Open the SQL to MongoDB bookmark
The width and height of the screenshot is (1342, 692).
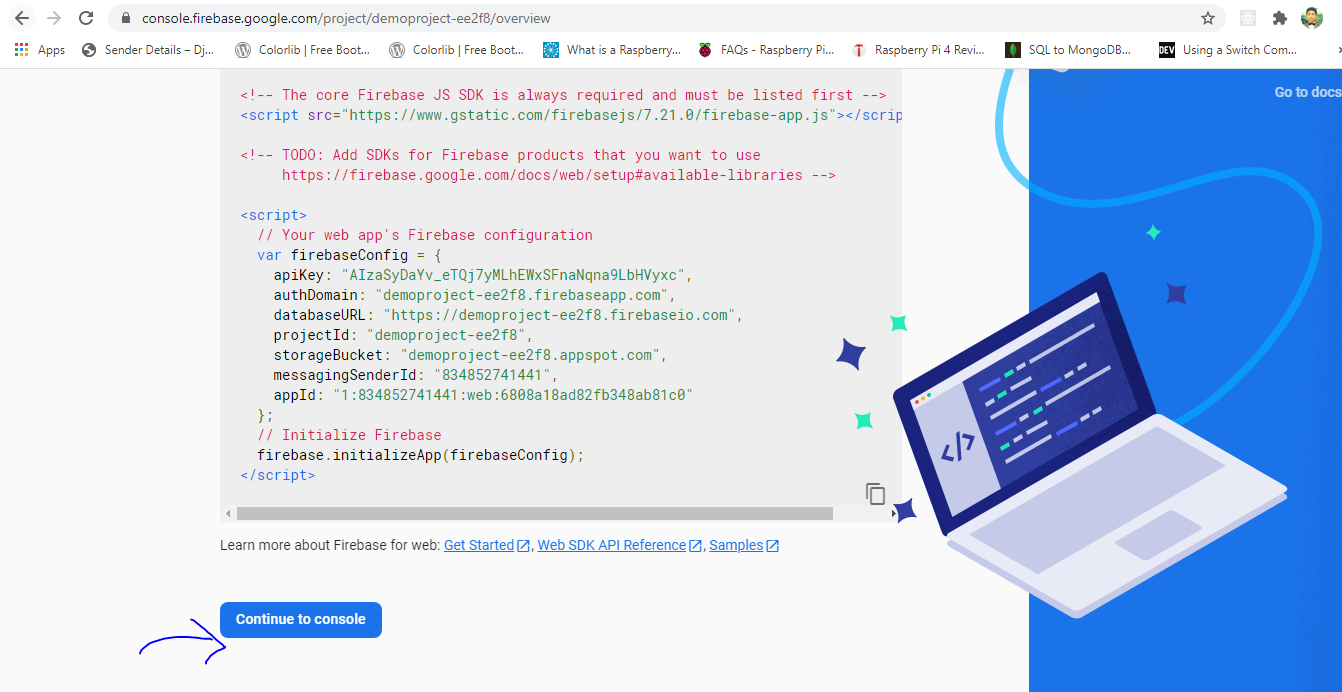pos(1068,50)
